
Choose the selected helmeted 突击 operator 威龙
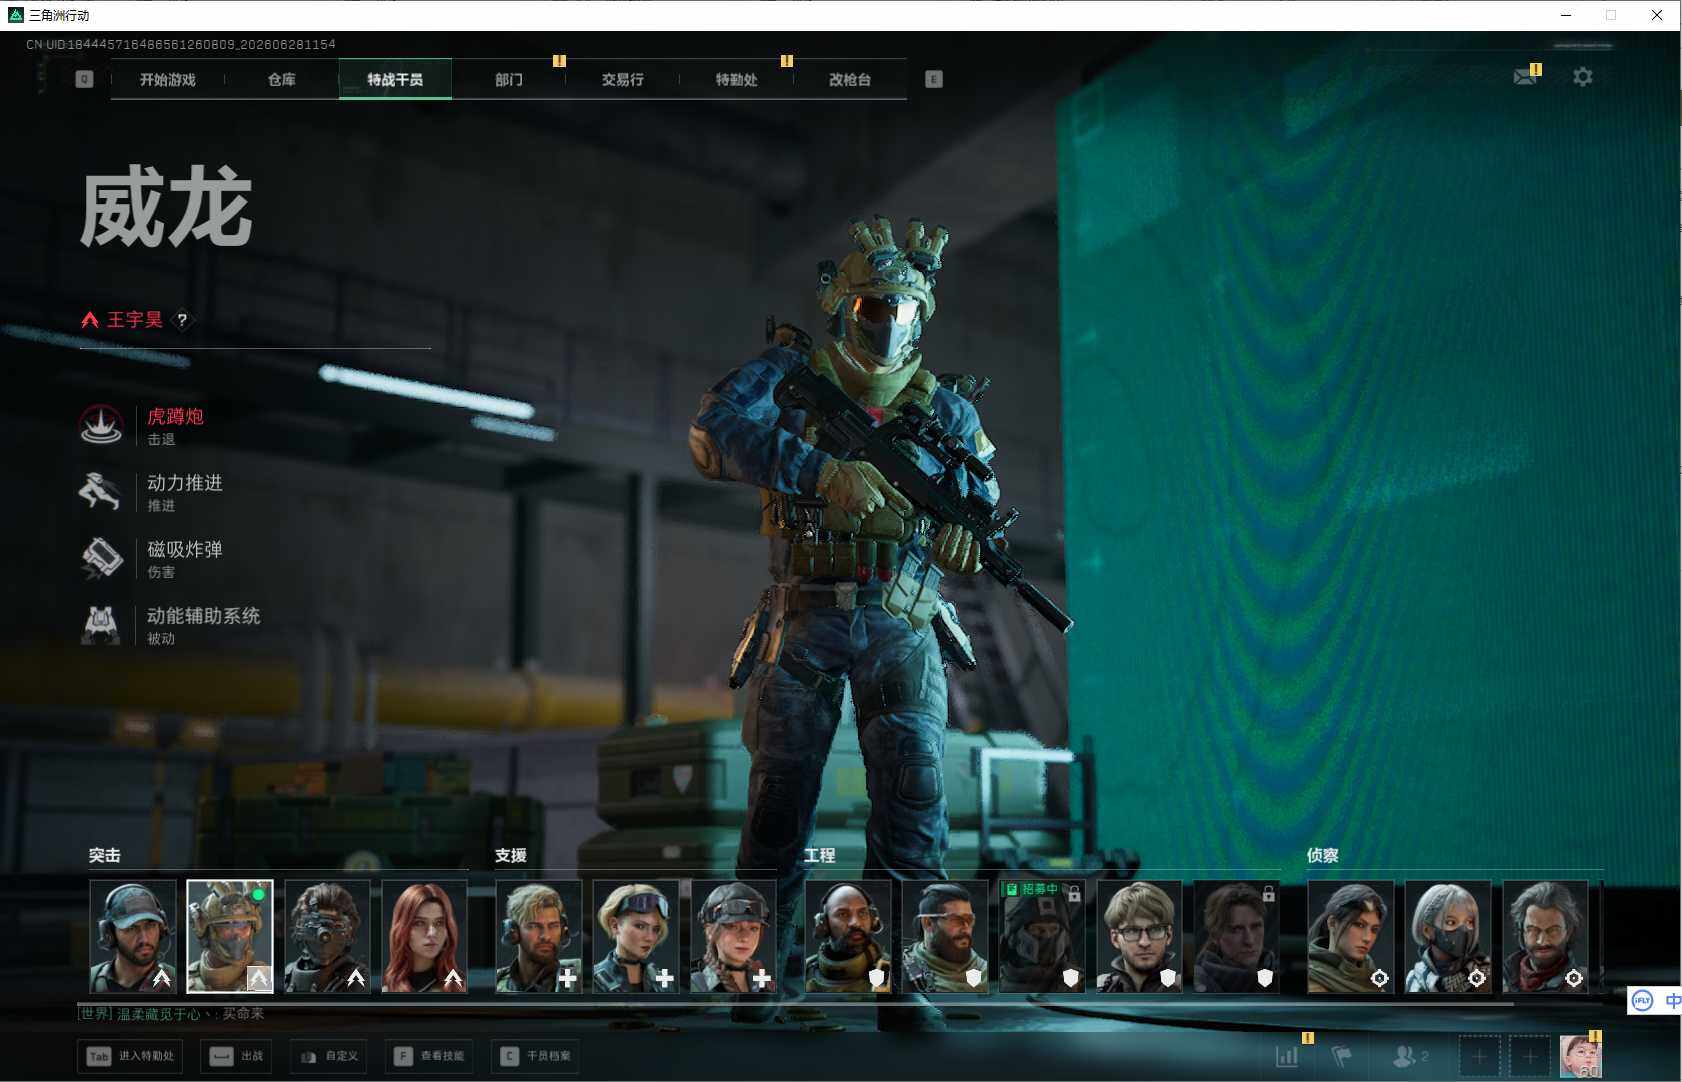(x=230, y=936)
